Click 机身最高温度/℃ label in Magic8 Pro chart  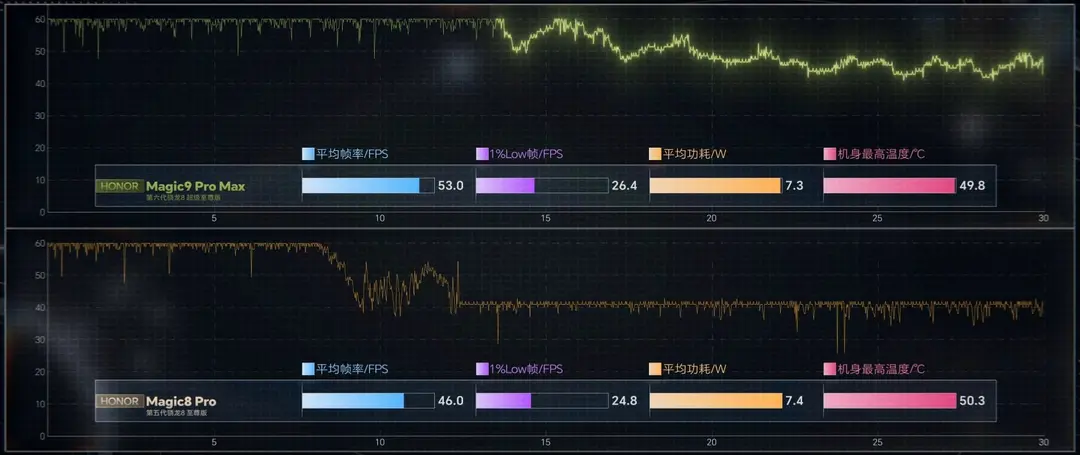point(882,369)
